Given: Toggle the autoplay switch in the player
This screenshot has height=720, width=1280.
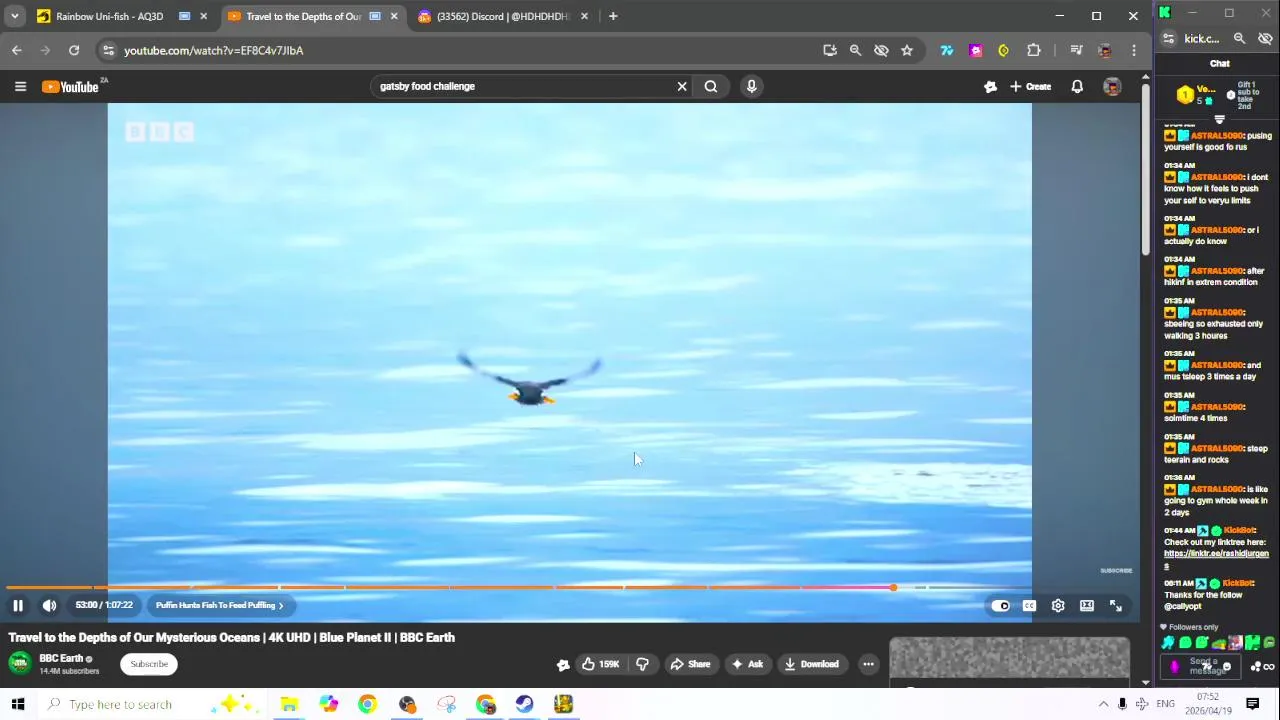Looking at the screenshot, I should (x=1000, y=605).
